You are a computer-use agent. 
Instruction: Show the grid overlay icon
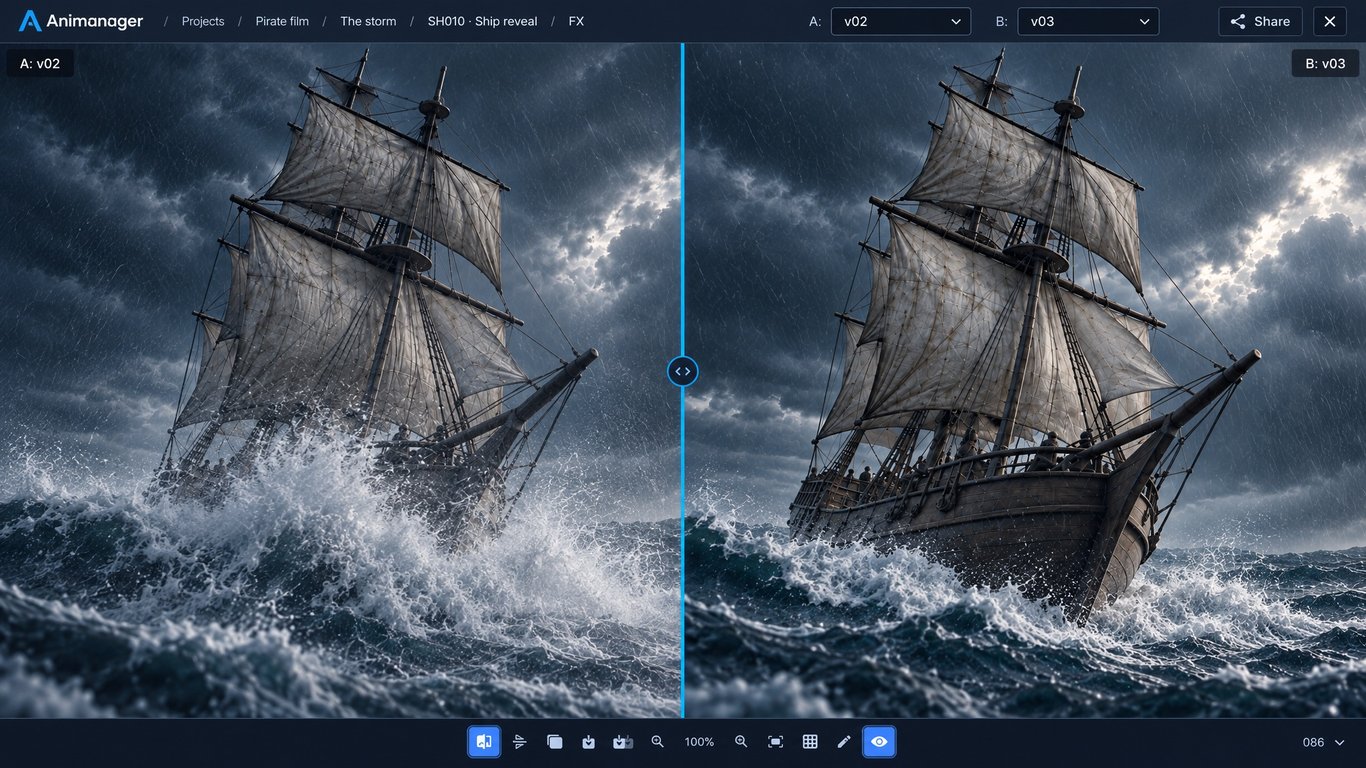810,742
